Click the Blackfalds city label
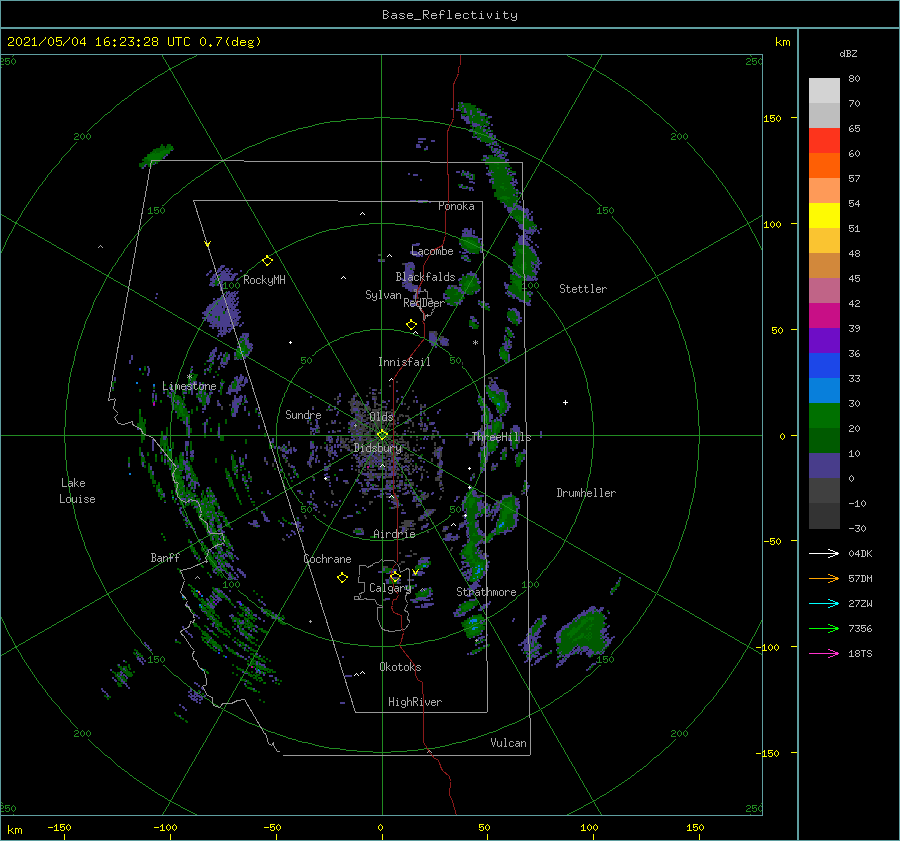This screenshot has height=841, width=900. pos(425,277)
